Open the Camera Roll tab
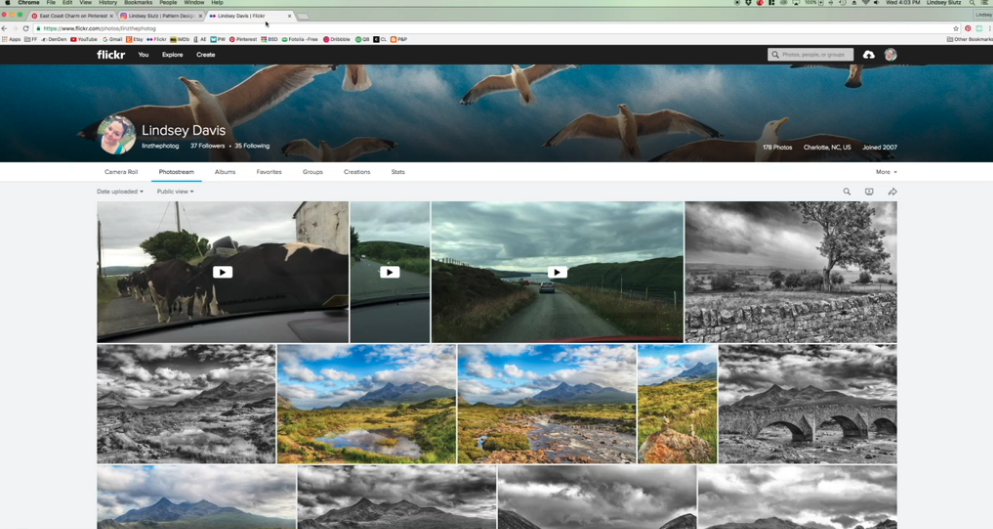Screen dimensions: 993x529 coord(121,172)
